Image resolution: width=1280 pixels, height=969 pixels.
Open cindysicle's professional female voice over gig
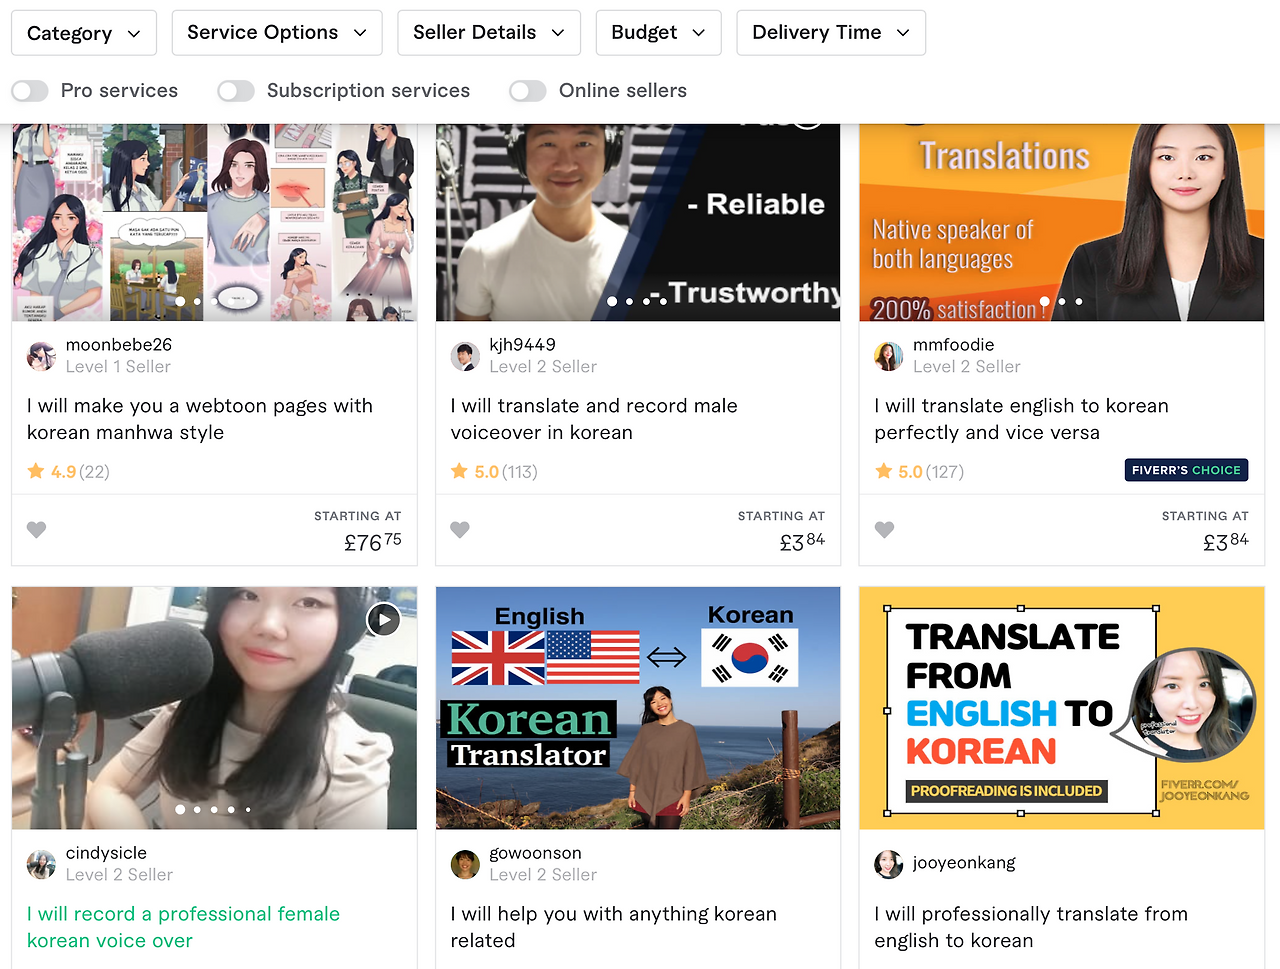click(x=183, y=926)
